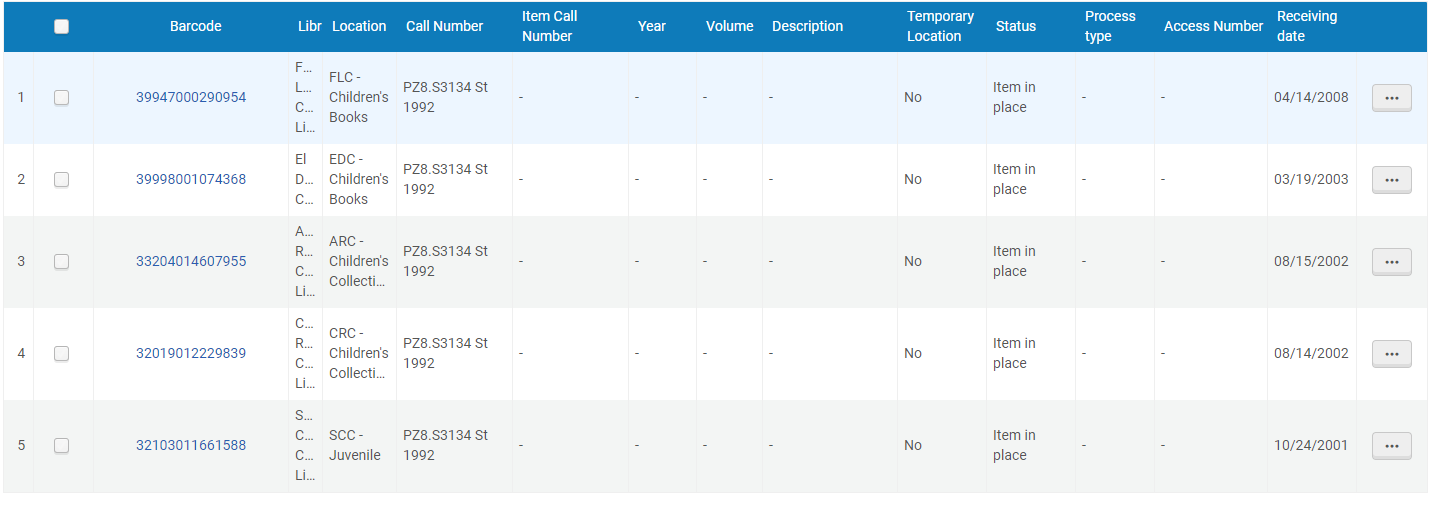Click call number PZ8.S3134 St 1992 in row 1

pyautogui.click(x=446, y=98)
